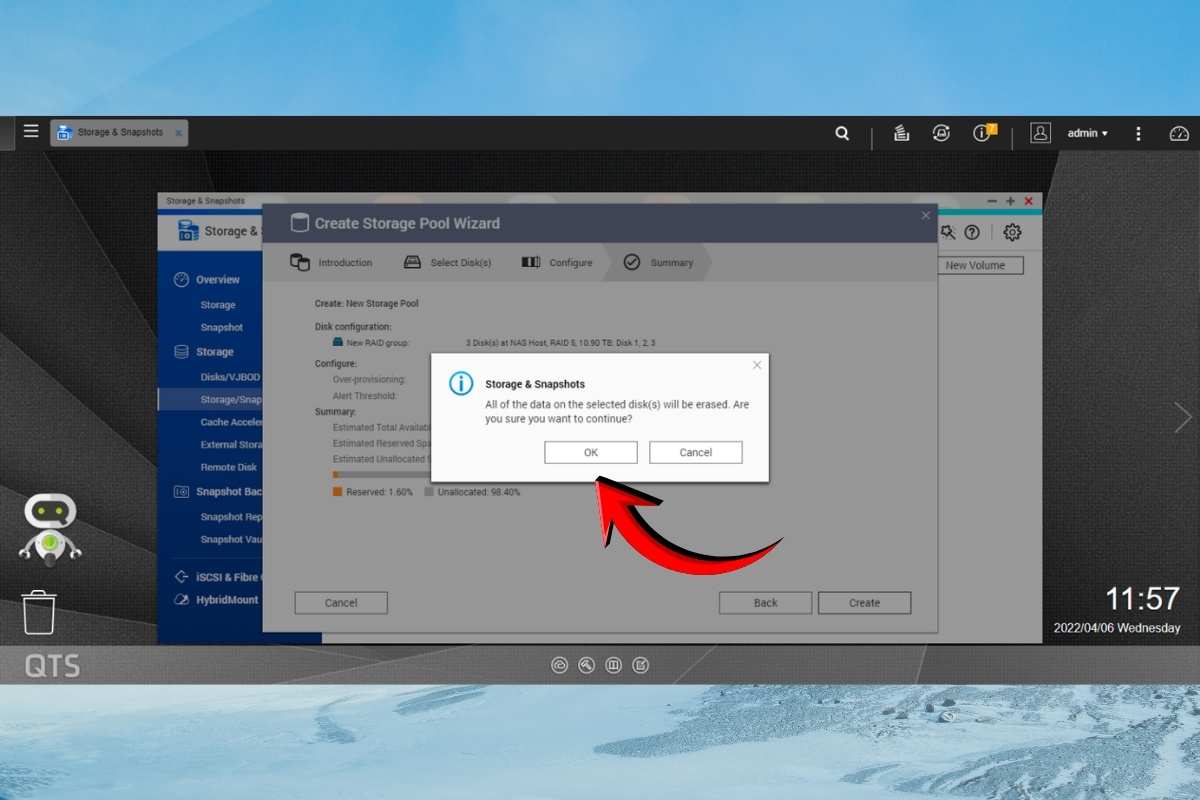Select Overview in the left sidebar

217,280
